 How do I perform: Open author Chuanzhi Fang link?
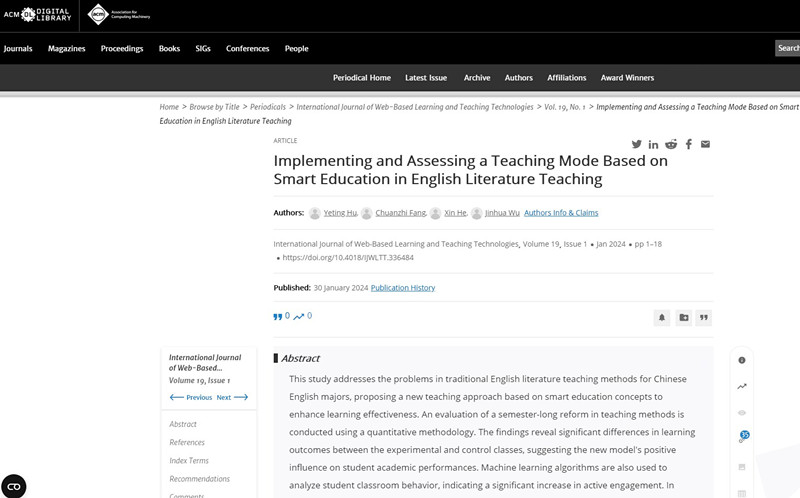(401, 213)
